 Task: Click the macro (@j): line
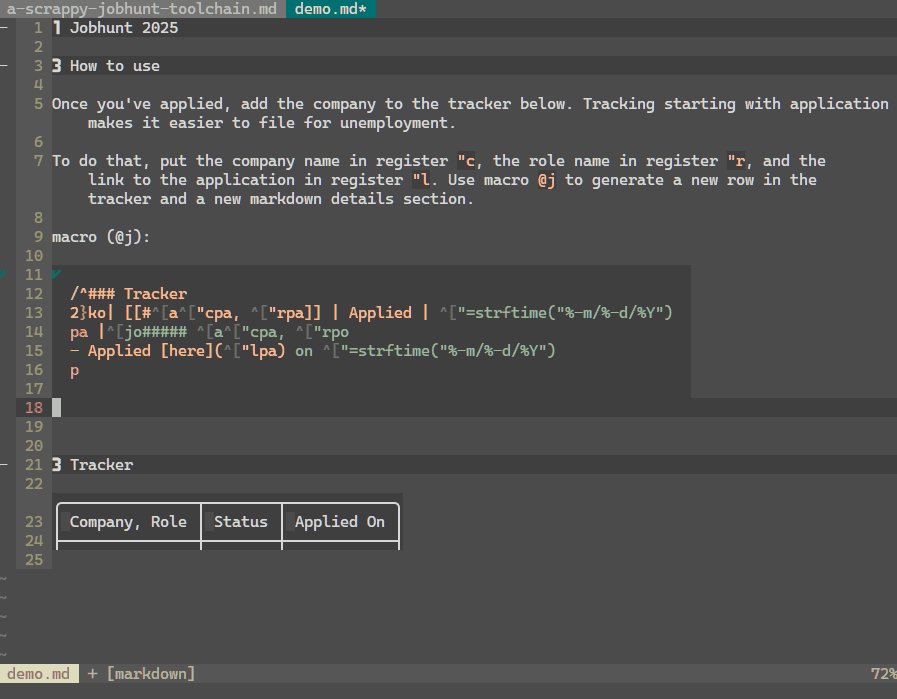(x=101, y=237)
